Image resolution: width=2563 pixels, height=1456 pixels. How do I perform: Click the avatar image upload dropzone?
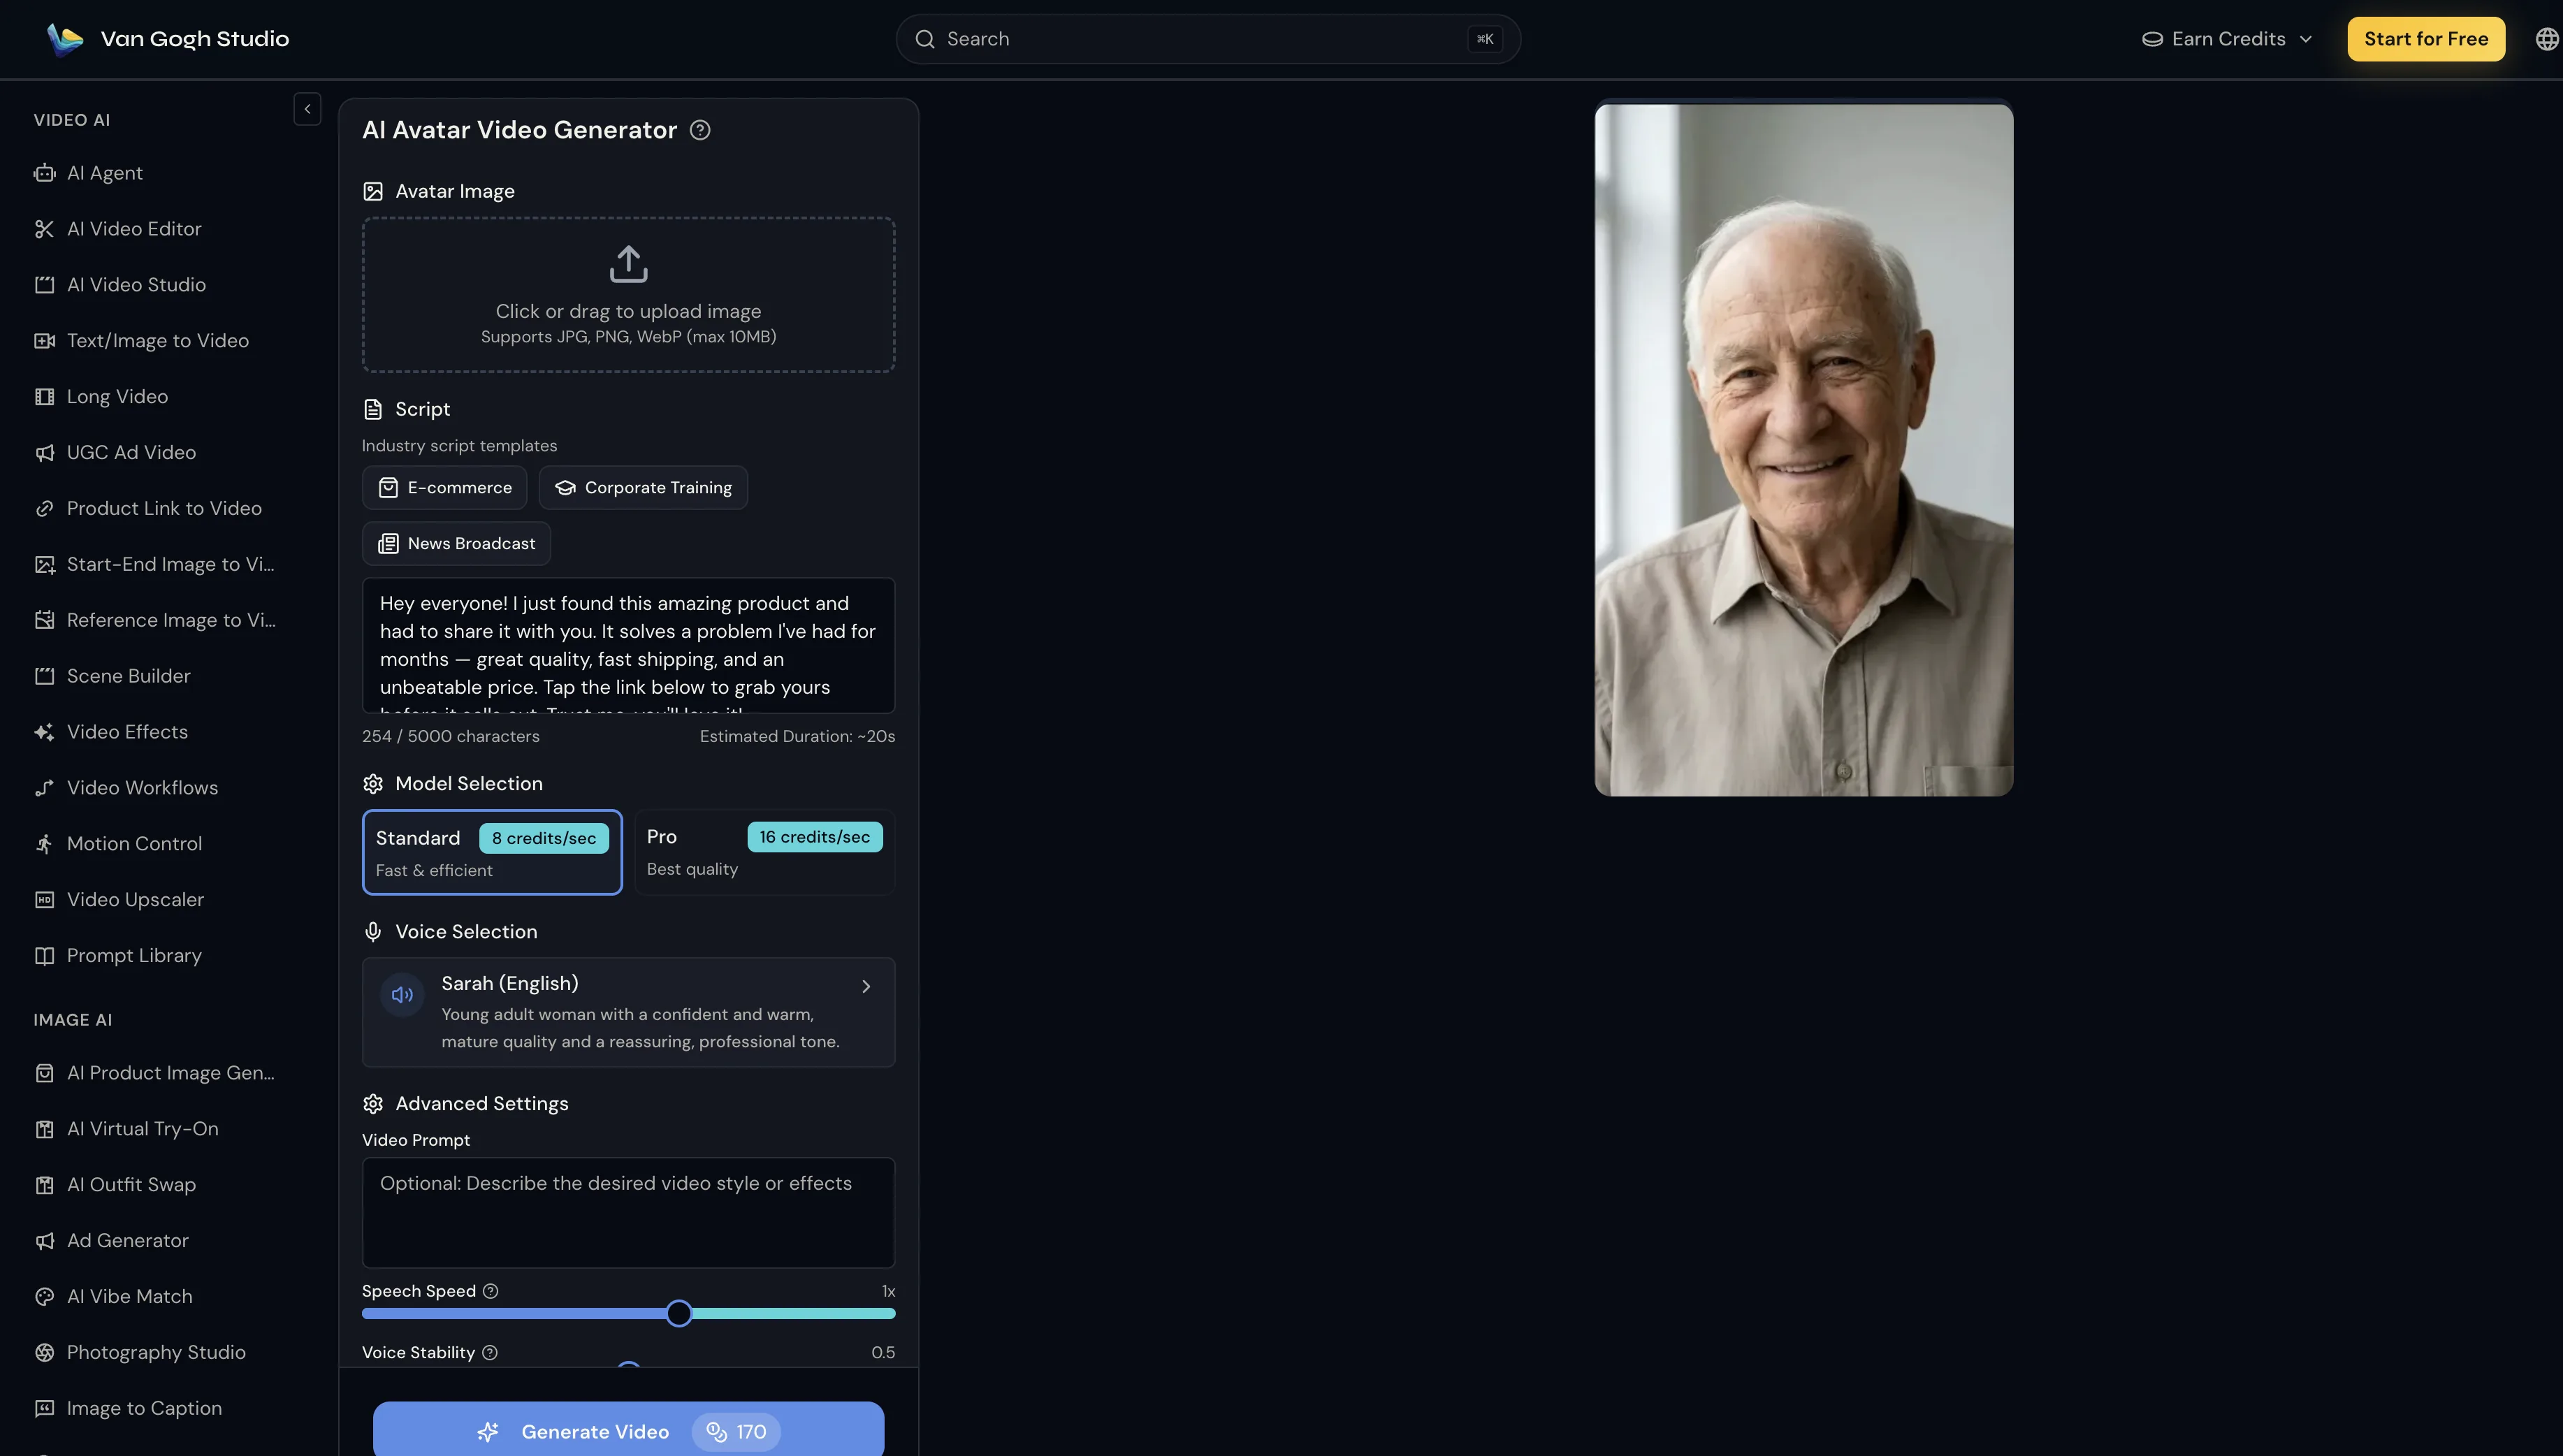[x=629, y=295]
